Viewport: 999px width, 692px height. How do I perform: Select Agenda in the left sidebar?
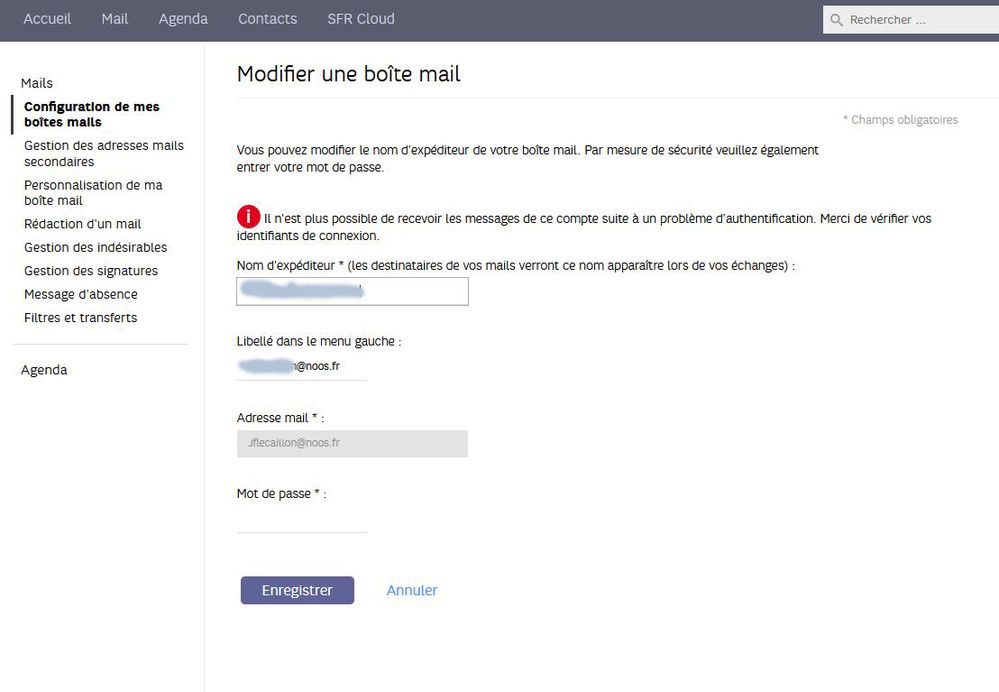click(x=44, y=369)
